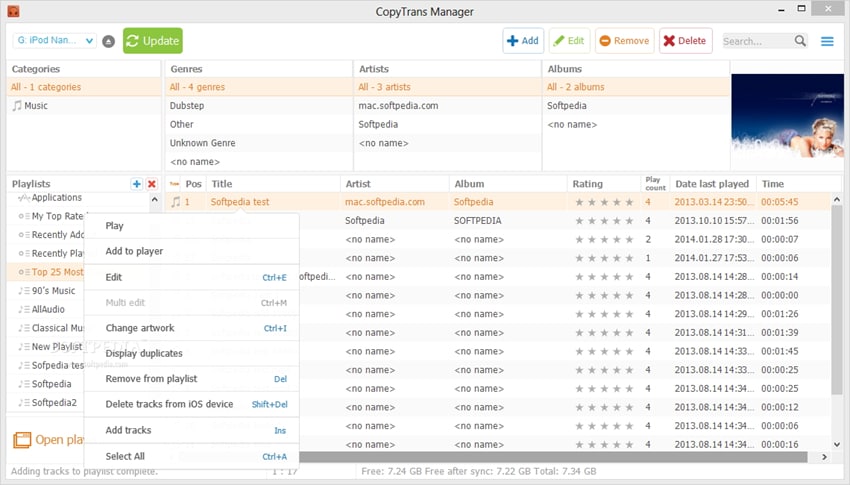Click the search magnifier icon

pyautogui.click(x=800, y=41)
